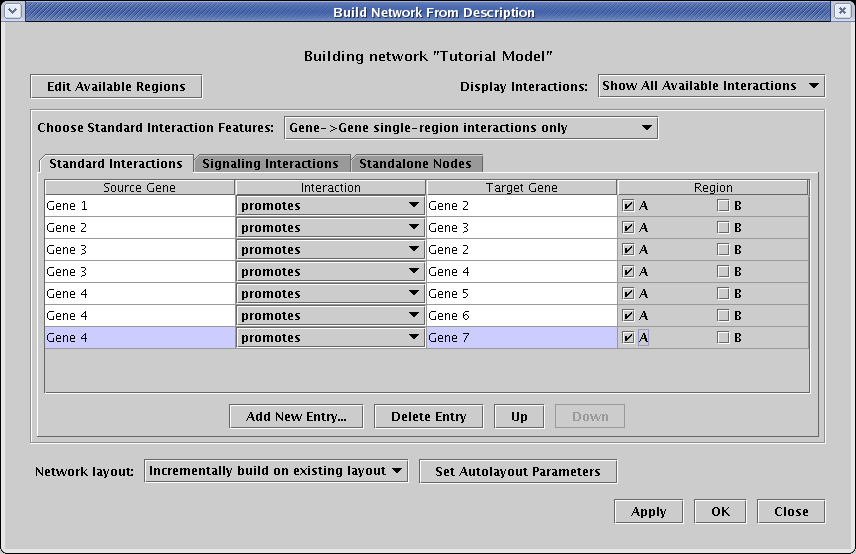Click the Apply button
This screenshot has width=856, height=554.
(648, 512)
